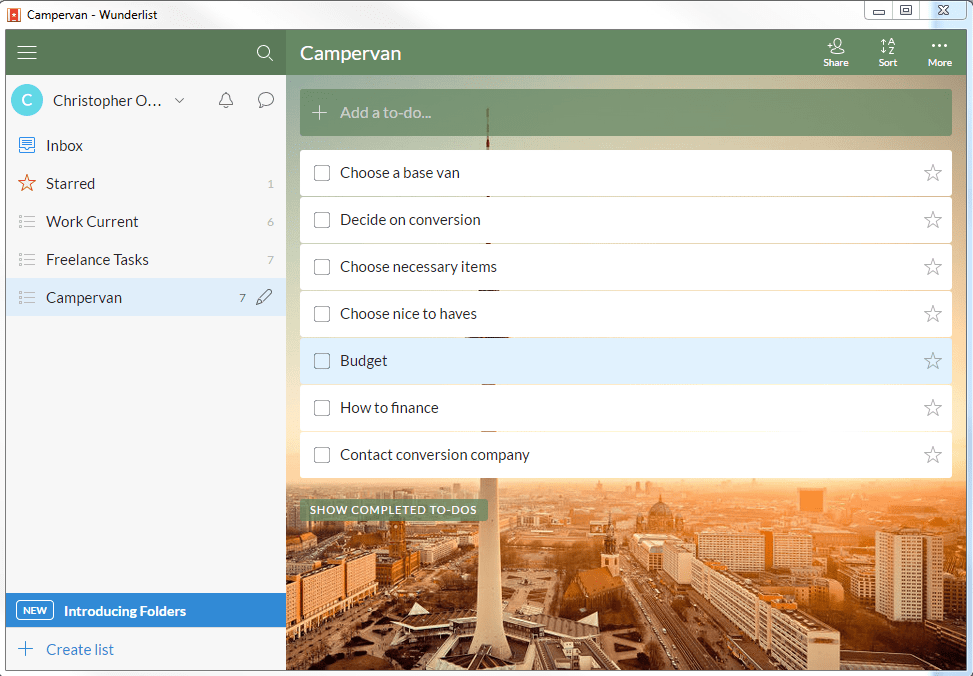This screenshot has width=973, height=676.
Task: Star the 'How to finance' to-do
Action: [x=932, y=407]
